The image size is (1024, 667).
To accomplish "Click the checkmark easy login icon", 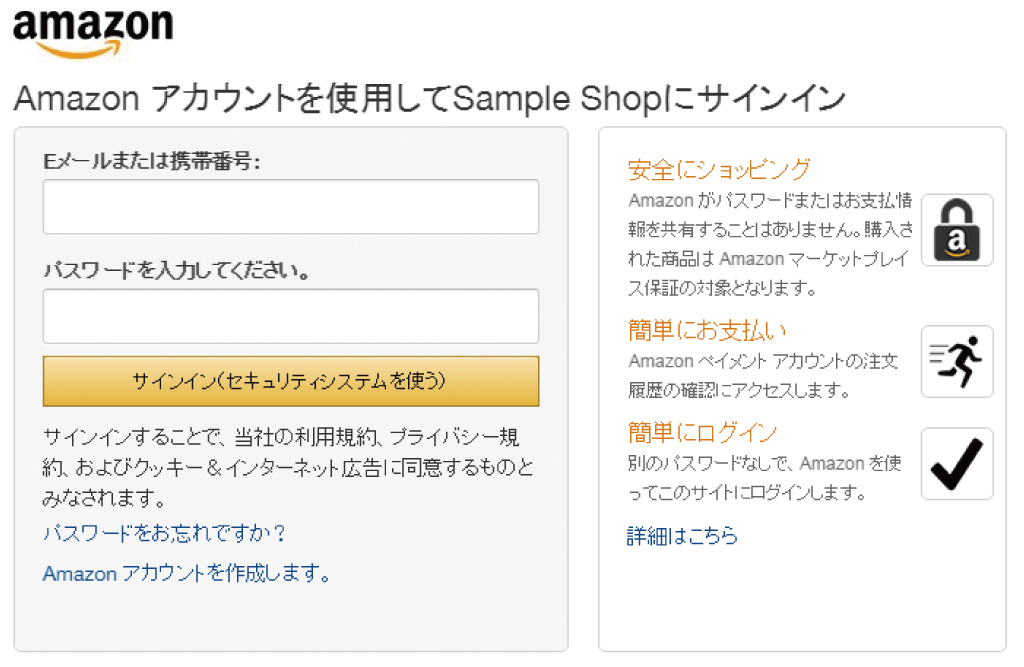I will 956,464.
